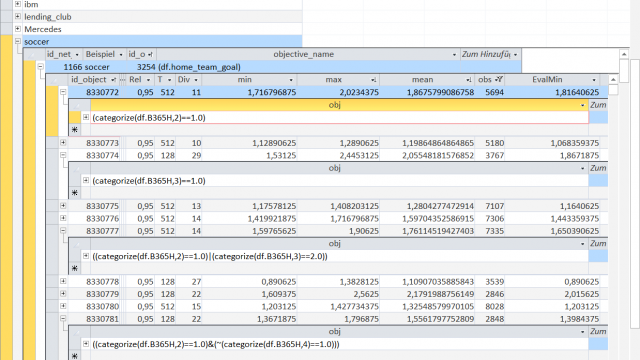This screenshot has height=360, width=640.
Task: Open EvalMin column dropdown arrow
Action: pyautogui.click(x=594, y=80)
